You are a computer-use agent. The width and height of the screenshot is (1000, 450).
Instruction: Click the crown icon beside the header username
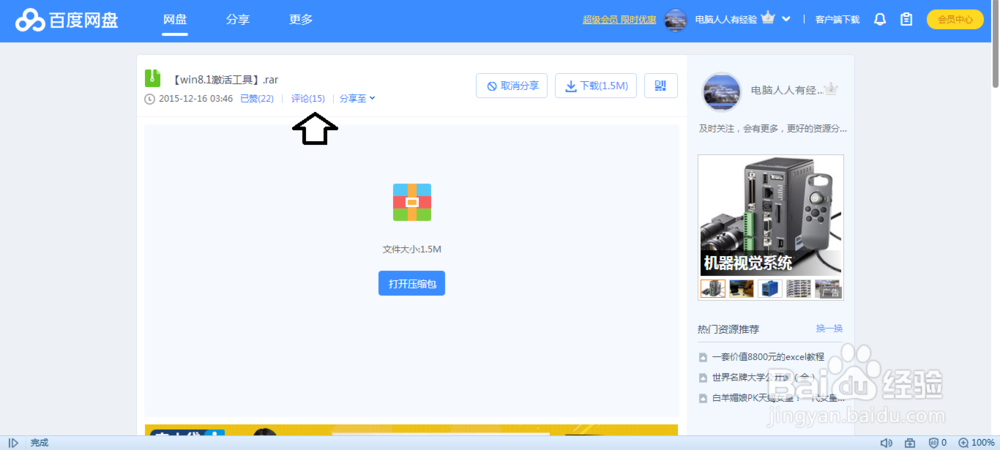[768, 18]
